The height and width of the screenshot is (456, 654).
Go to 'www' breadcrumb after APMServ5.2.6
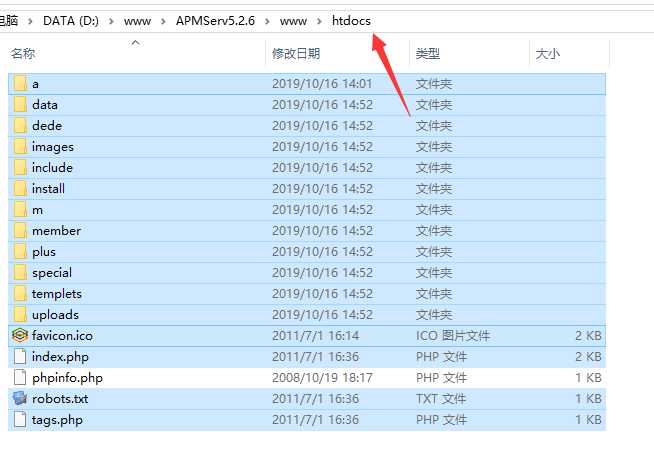point(293,21)
